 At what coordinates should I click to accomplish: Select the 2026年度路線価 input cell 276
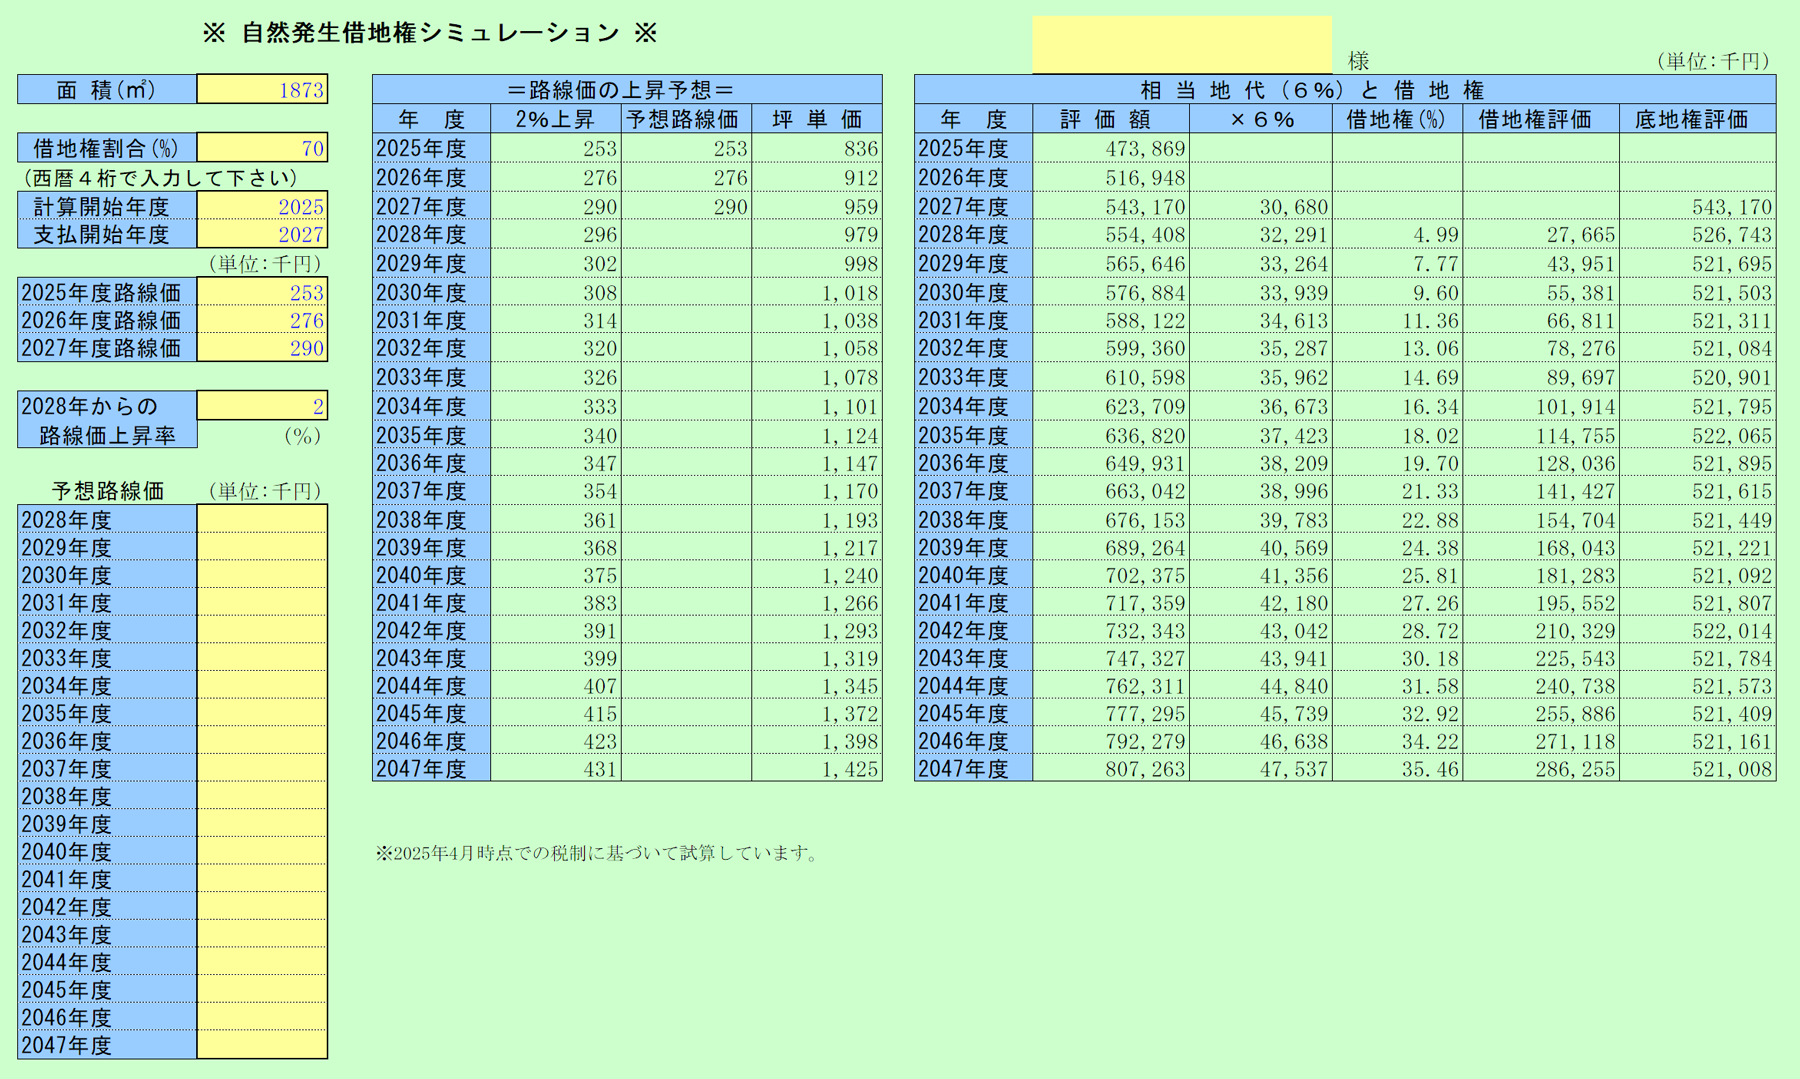(x=262, y=320)
